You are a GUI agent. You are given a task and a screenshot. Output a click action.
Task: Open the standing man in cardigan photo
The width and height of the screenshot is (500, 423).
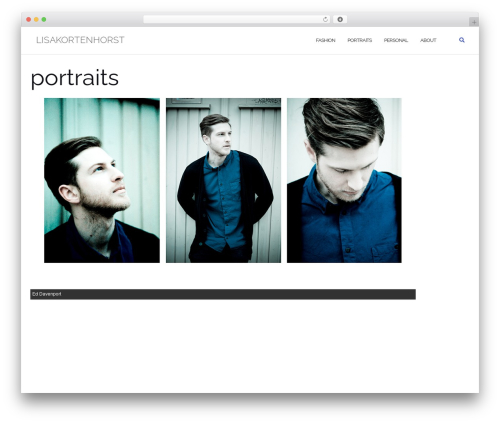tap(223, 180)
